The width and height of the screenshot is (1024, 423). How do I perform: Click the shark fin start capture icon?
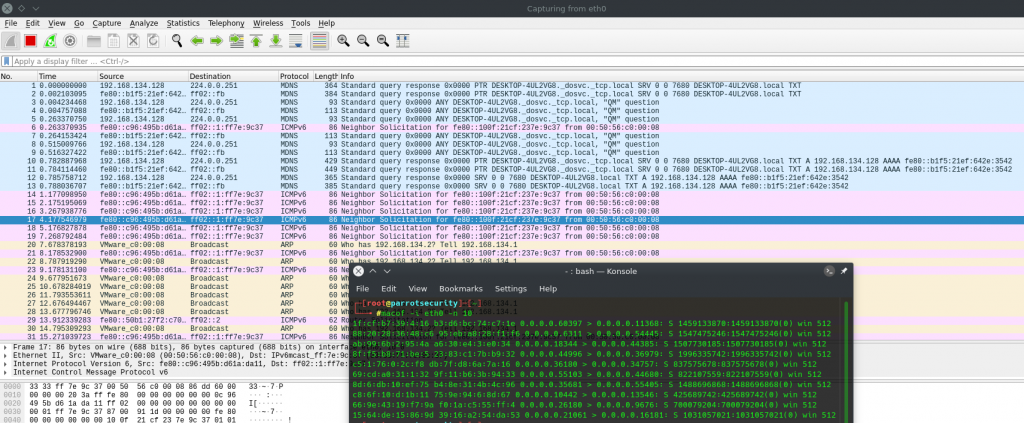pos(10,40)
